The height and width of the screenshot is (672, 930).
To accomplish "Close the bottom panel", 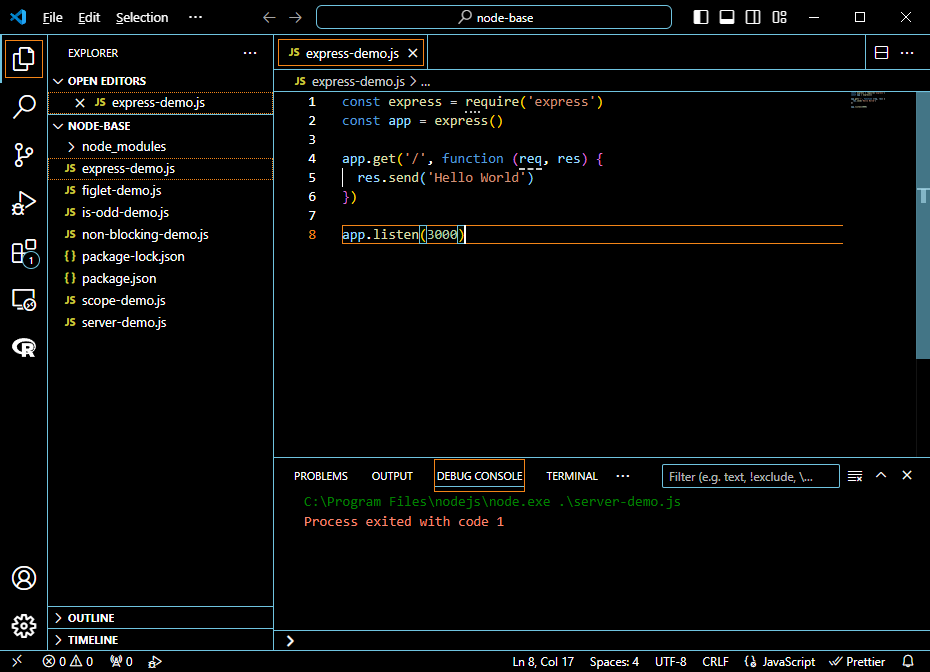I will coord(907,475).
